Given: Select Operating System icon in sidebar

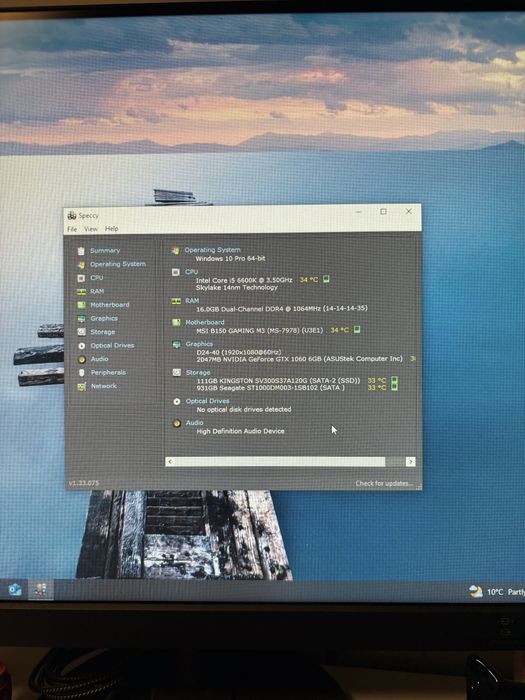Looking at the screenshot, I should pos(81,264).
